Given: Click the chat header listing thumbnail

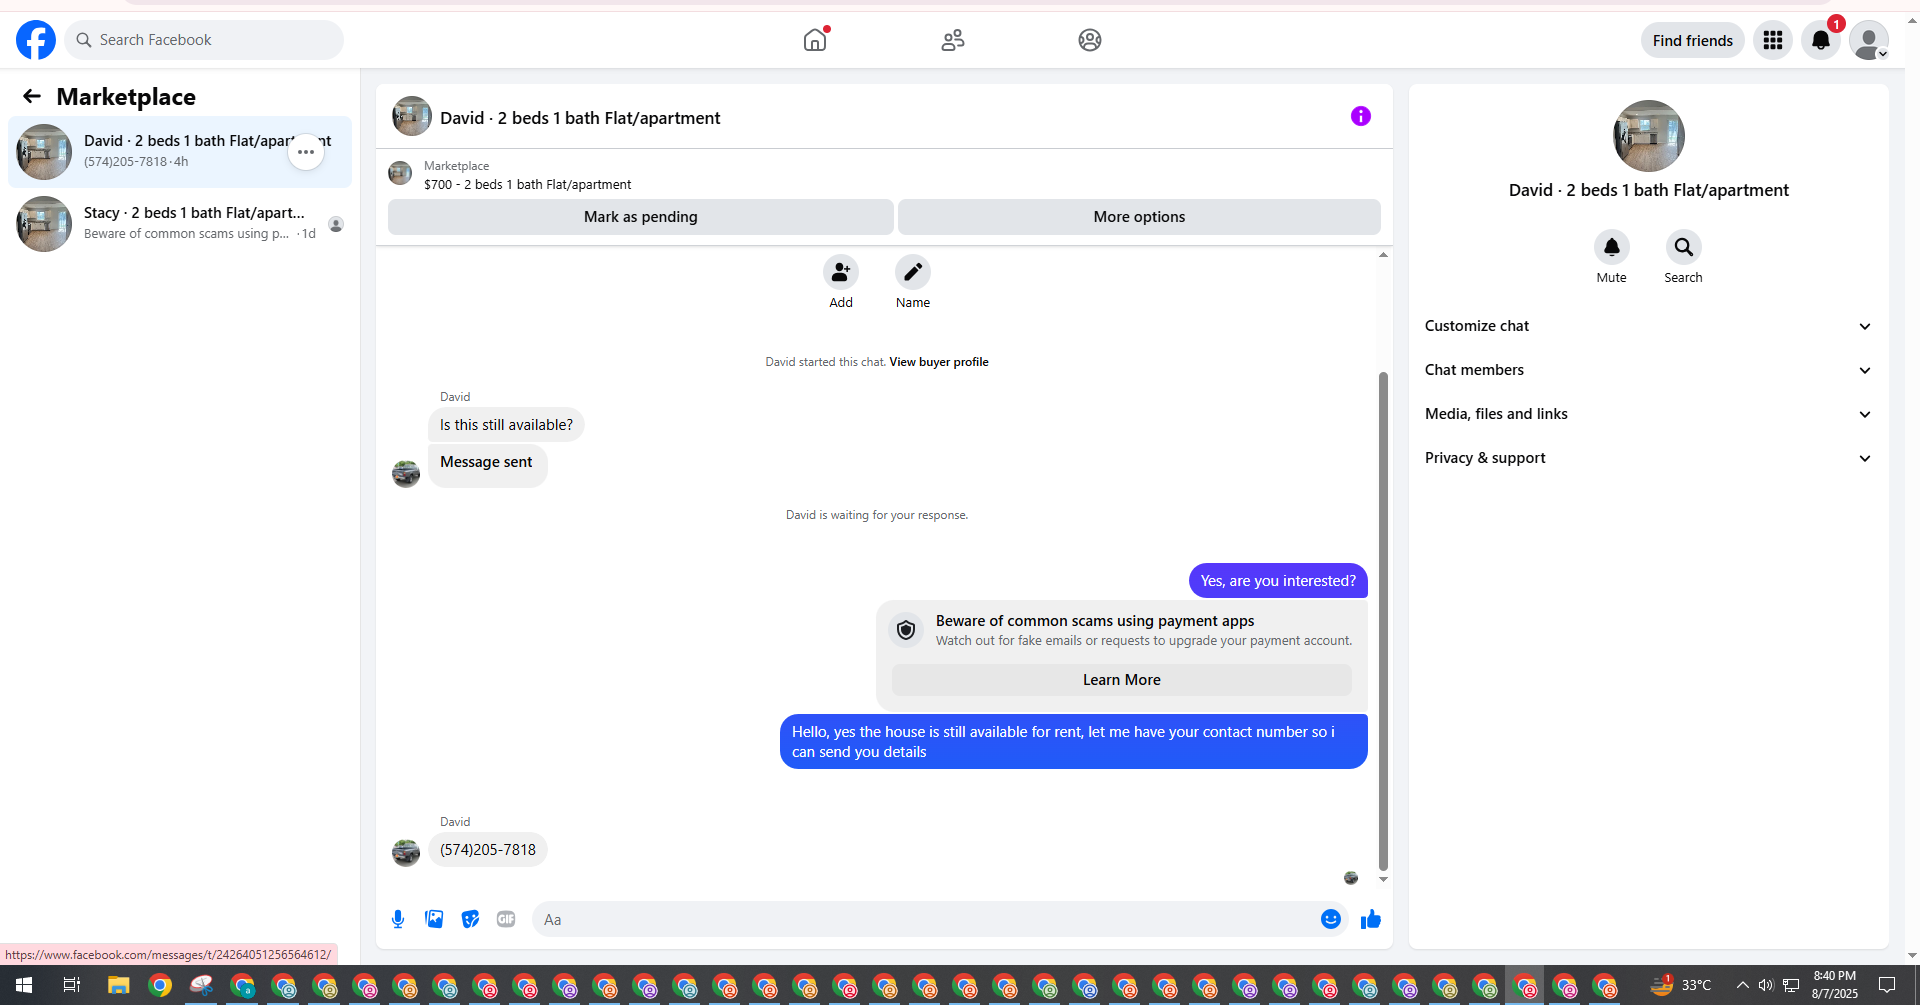Looking at the screenshot, I should pyautogui.click(x=412, y=116).
